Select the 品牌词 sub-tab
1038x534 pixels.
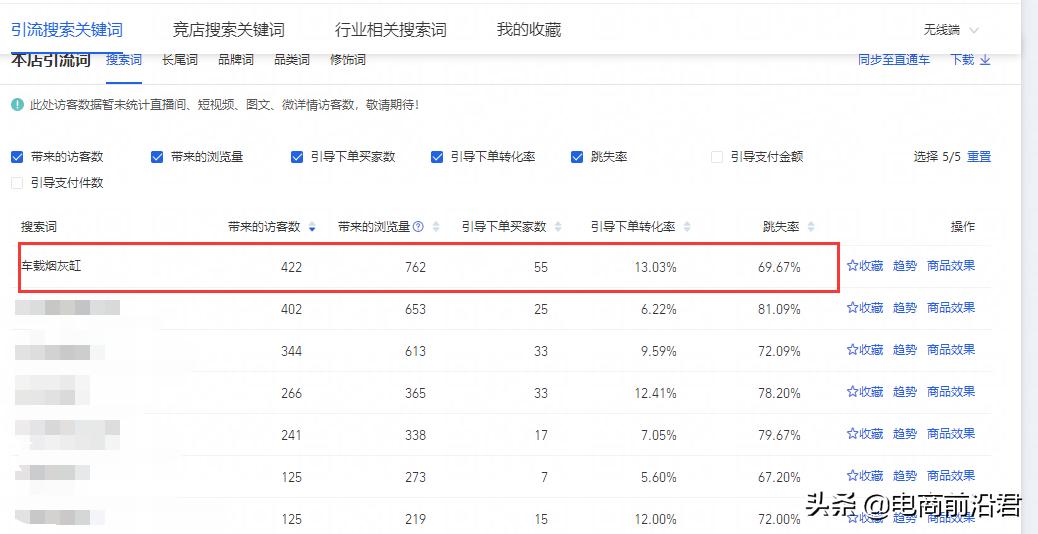click(236, 60)
